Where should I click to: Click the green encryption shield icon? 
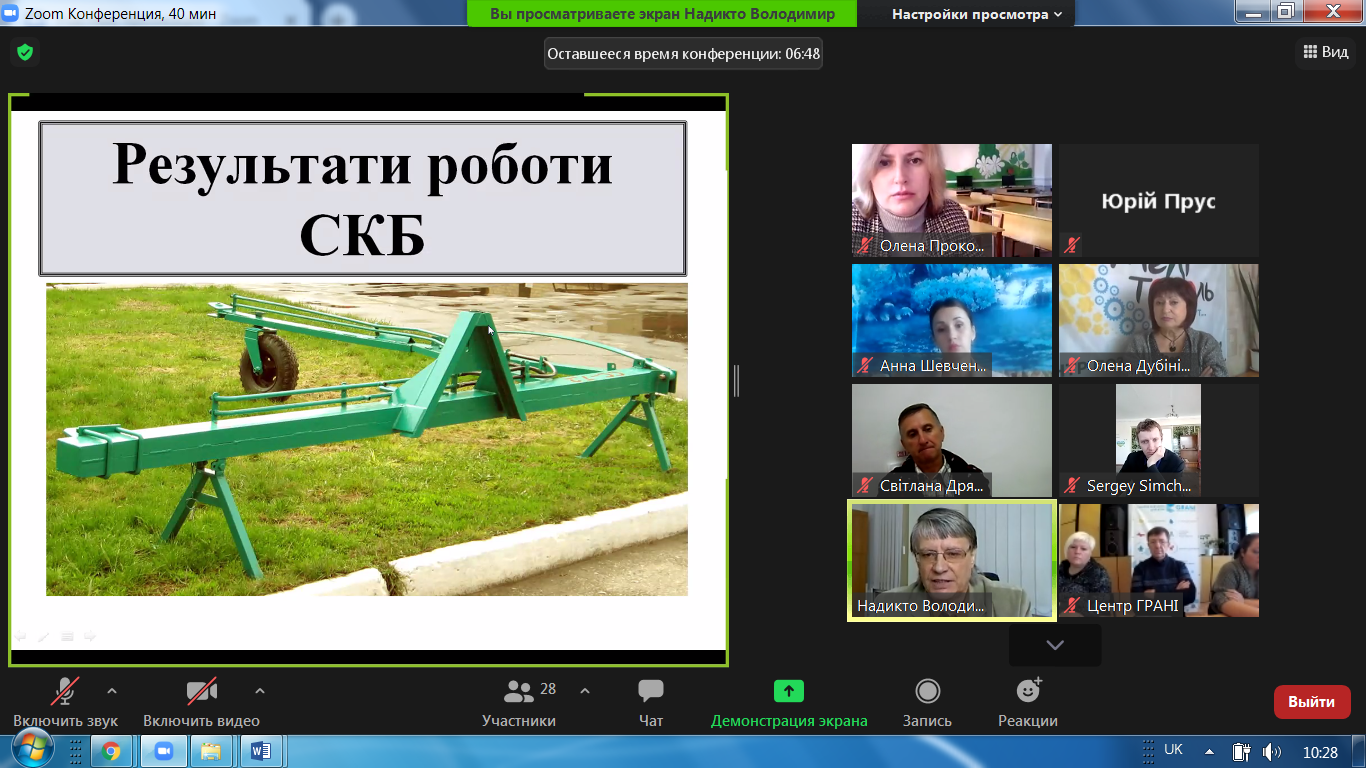click(25, 52)
